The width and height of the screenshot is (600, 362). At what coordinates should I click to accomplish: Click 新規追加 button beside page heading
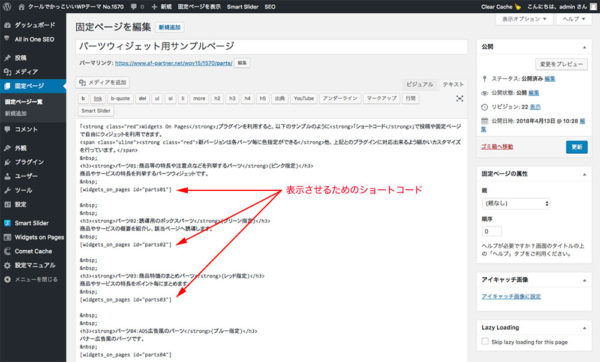170,27
